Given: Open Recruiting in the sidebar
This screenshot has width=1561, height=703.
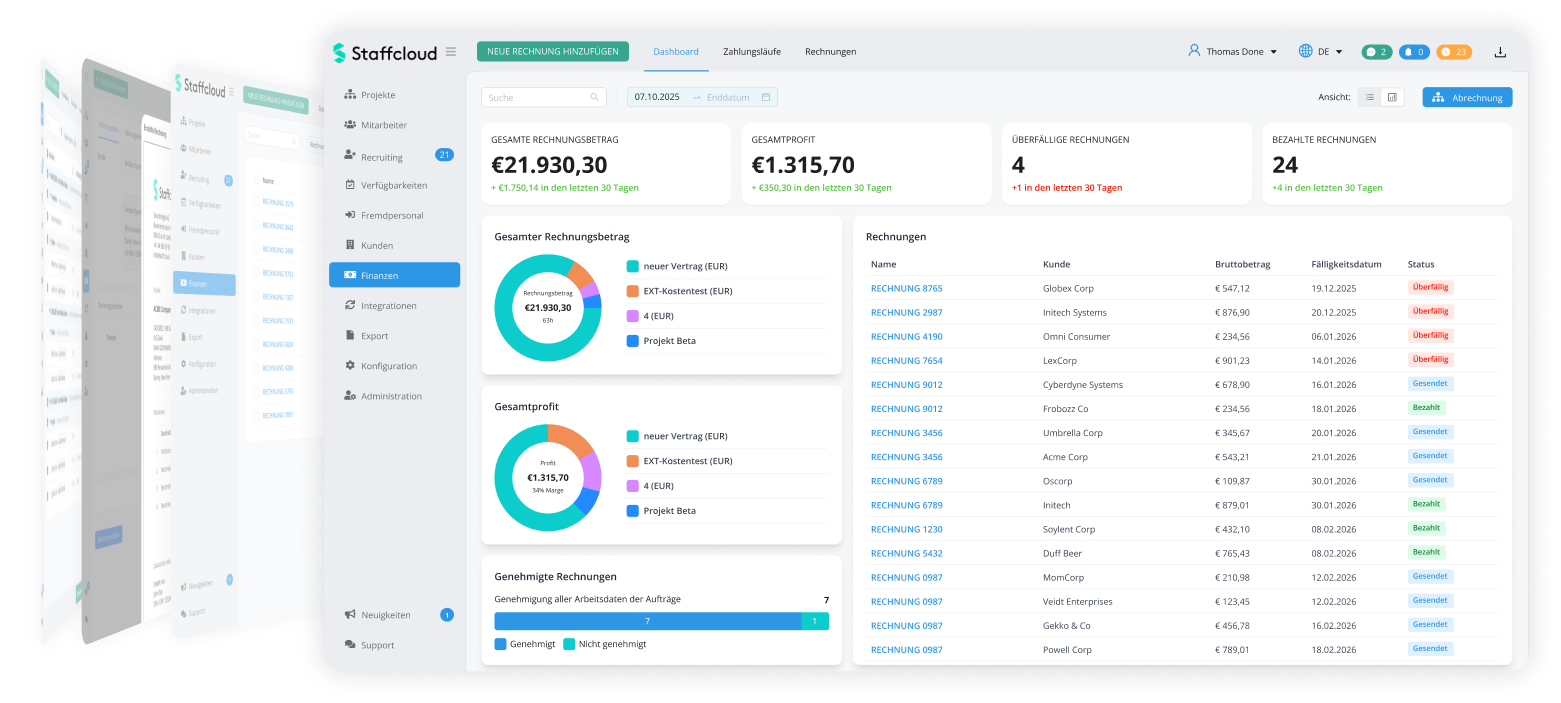Looking at the screenshot, I should [x=382, y=157].
